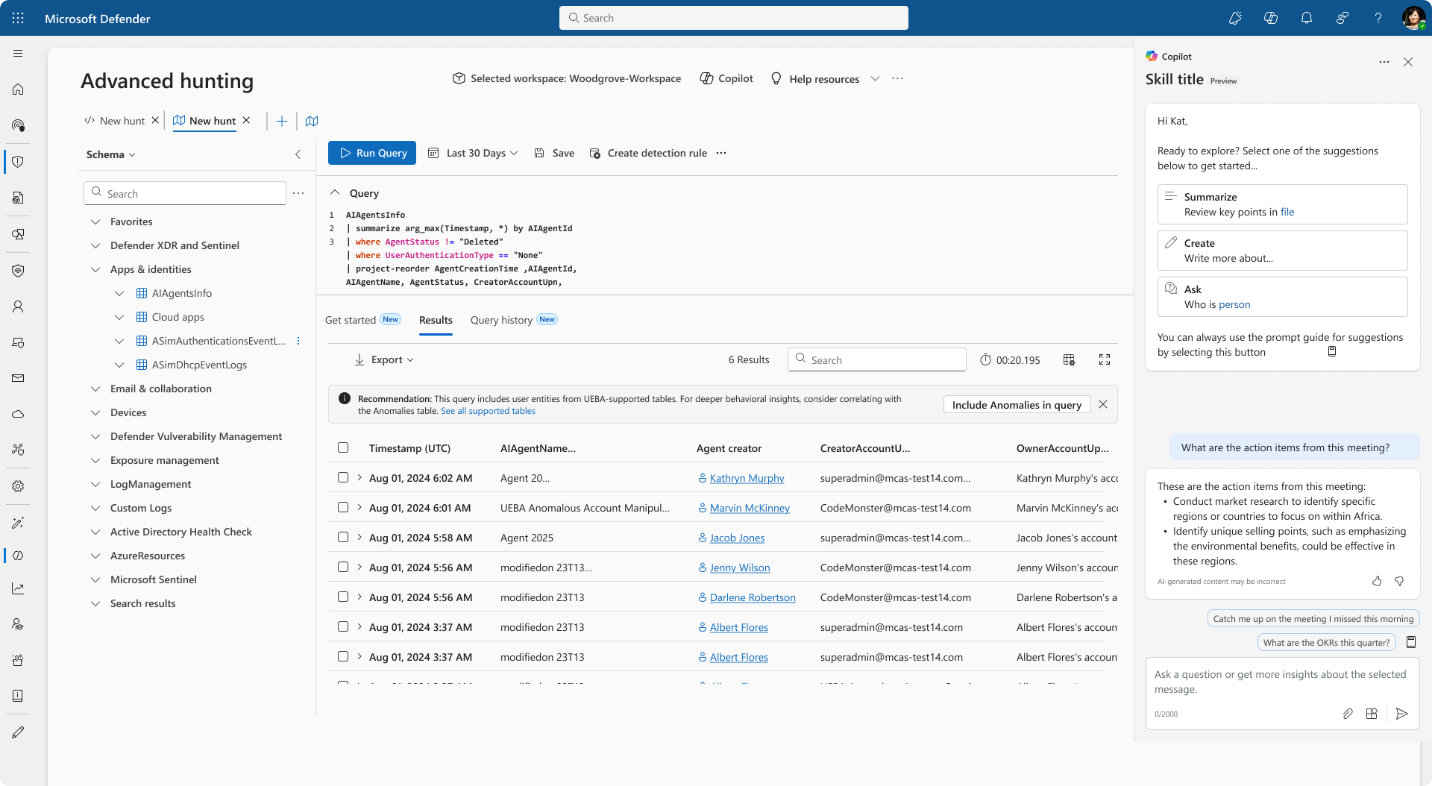Check the Agent 2025 result row
The image size is (1432, 786).
(344, 537)
